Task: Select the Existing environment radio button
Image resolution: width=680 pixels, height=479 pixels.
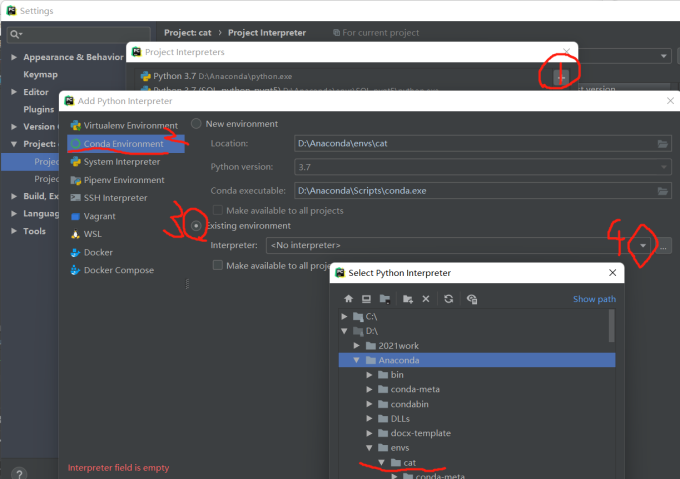Action: pyautogui.click(x=196, y=226)
